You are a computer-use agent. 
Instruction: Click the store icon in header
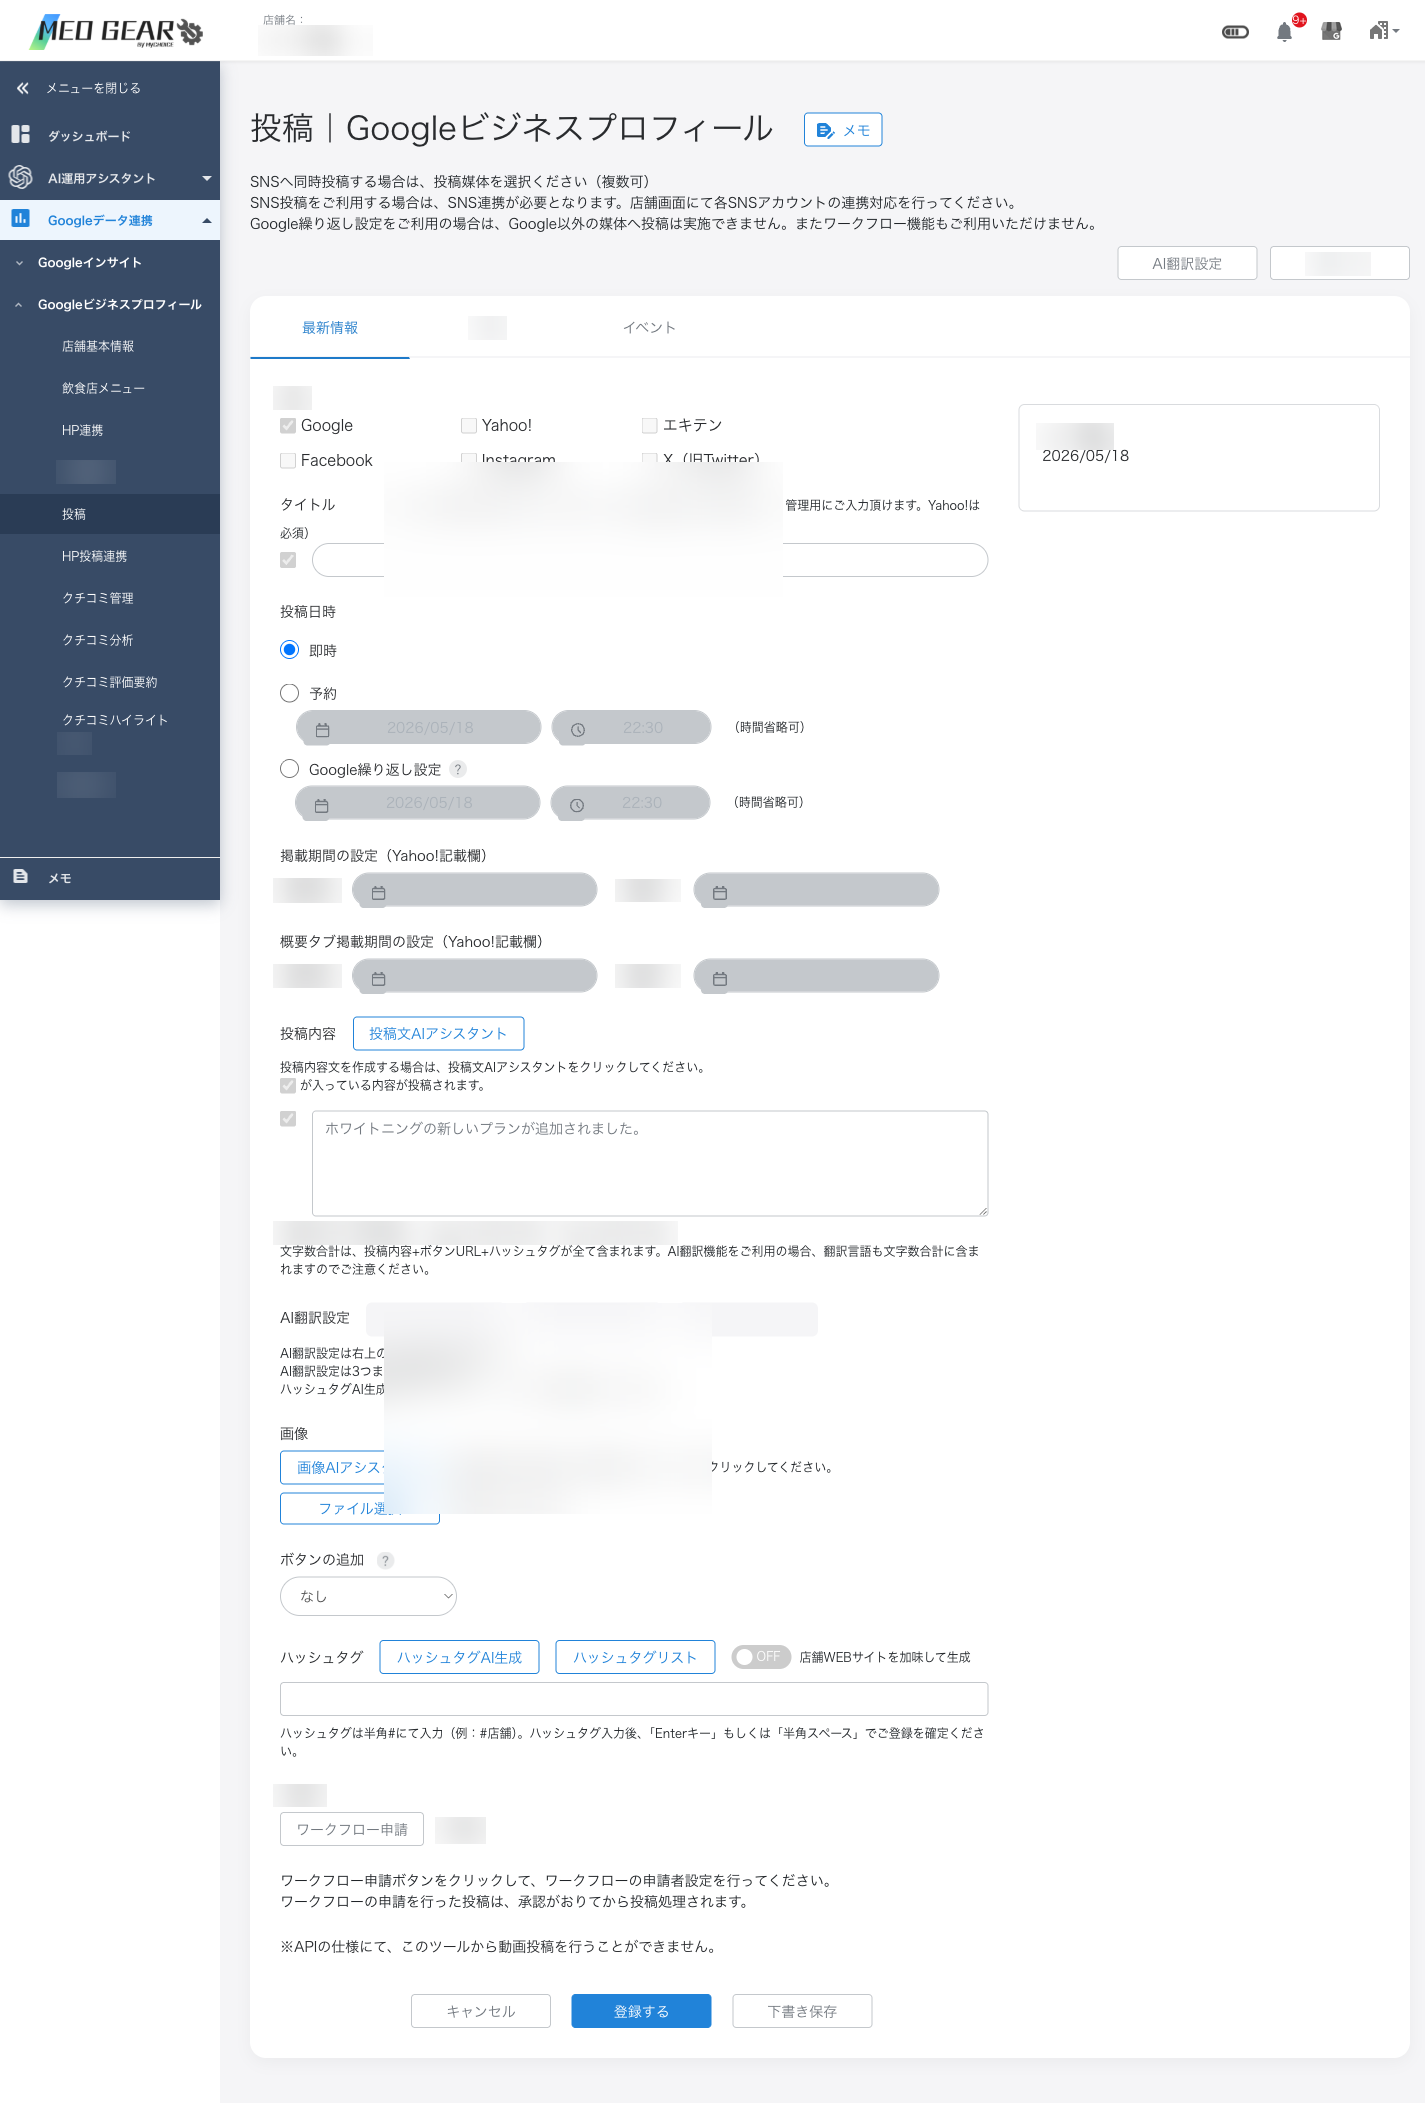pos(1331,32)
